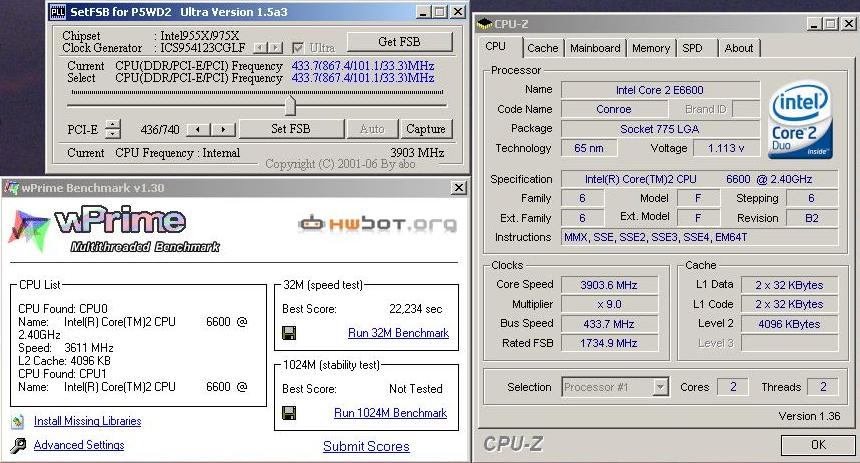Close the wPrime Benchmark window
The height and width of the screenshot is (463, 860).
click(459, 188)
